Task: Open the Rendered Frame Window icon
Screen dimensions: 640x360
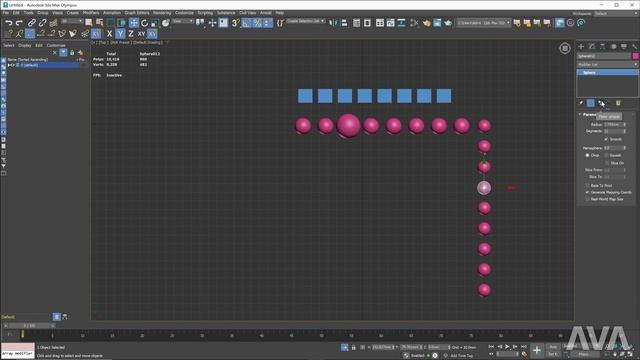Action: point(437,23)
